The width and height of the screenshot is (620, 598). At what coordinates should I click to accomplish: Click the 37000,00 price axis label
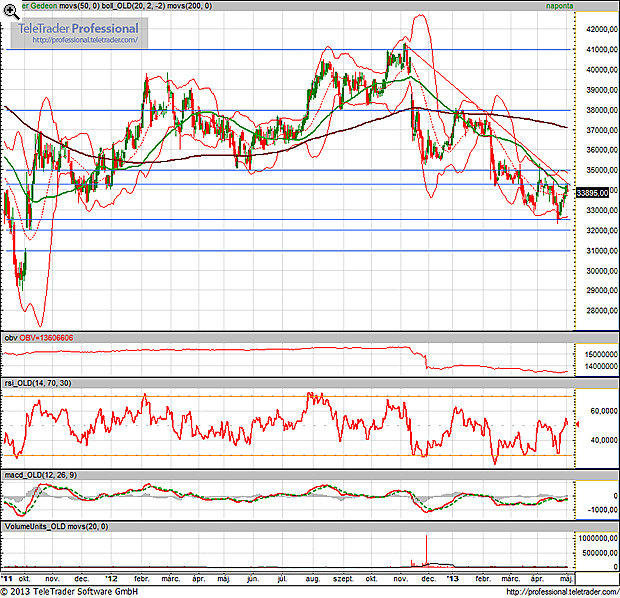coord(602,130)
